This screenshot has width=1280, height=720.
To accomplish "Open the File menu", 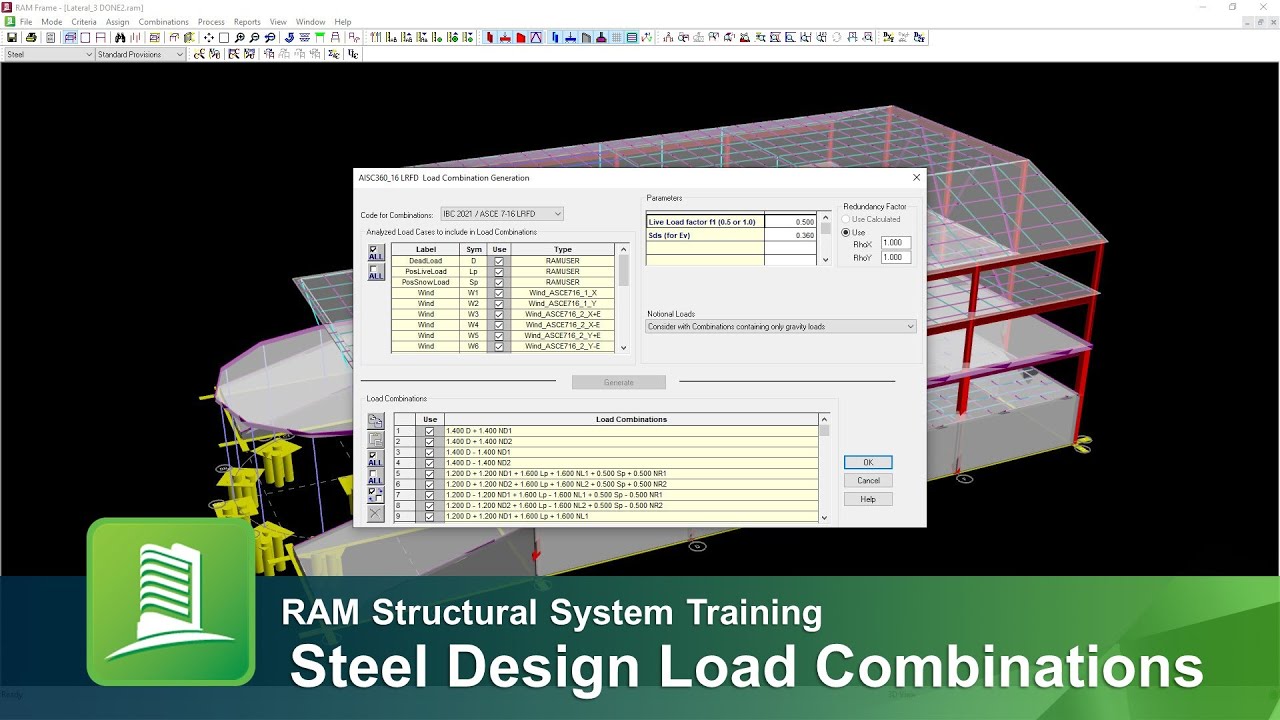I will pyautogui.click(x=26, y=22).
